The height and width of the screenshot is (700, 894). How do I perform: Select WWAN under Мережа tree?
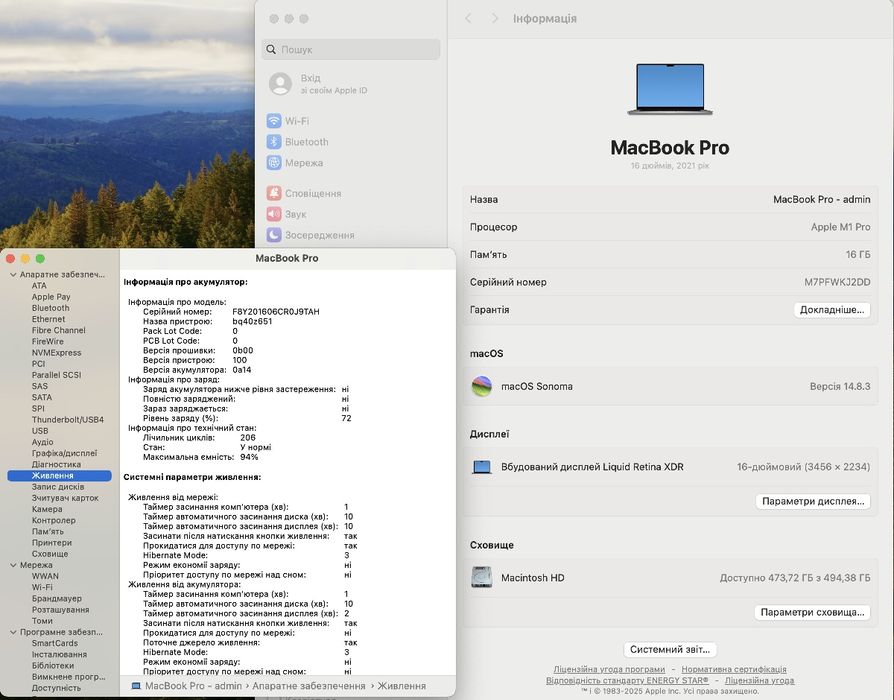(45, 576)
